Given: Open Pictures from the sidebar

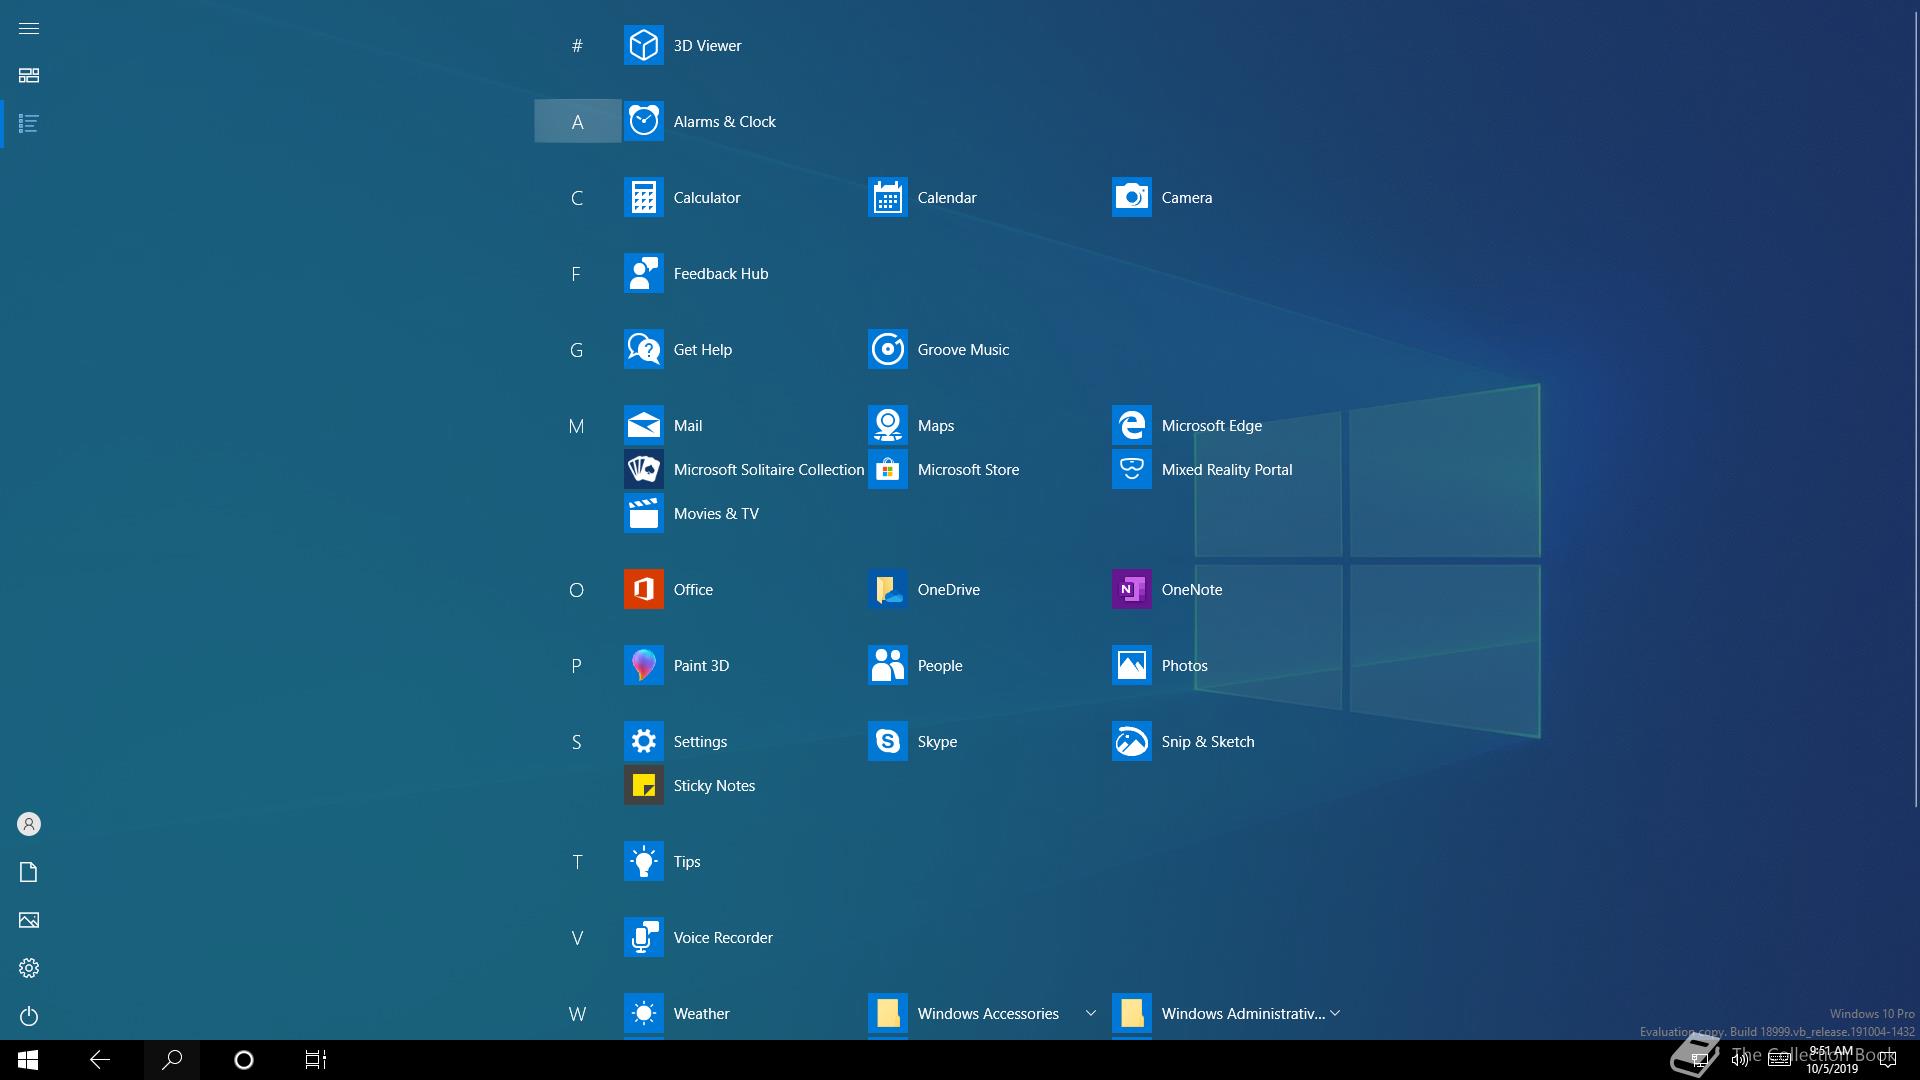Looking at the screenshot, I should (29, 920).
